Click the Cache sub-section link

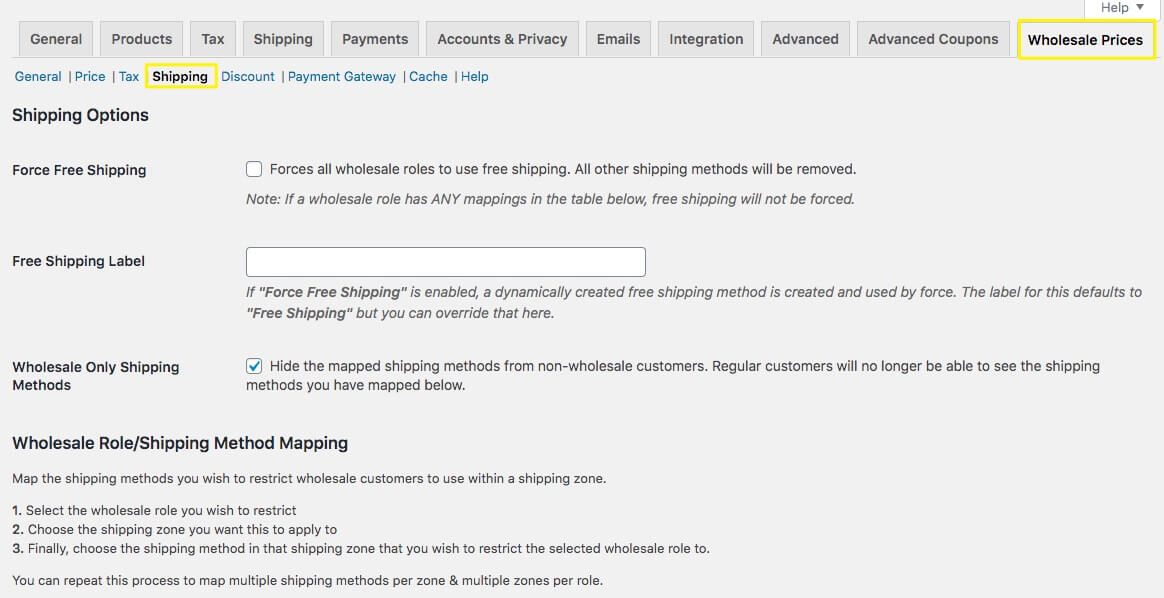click(428, 76)
